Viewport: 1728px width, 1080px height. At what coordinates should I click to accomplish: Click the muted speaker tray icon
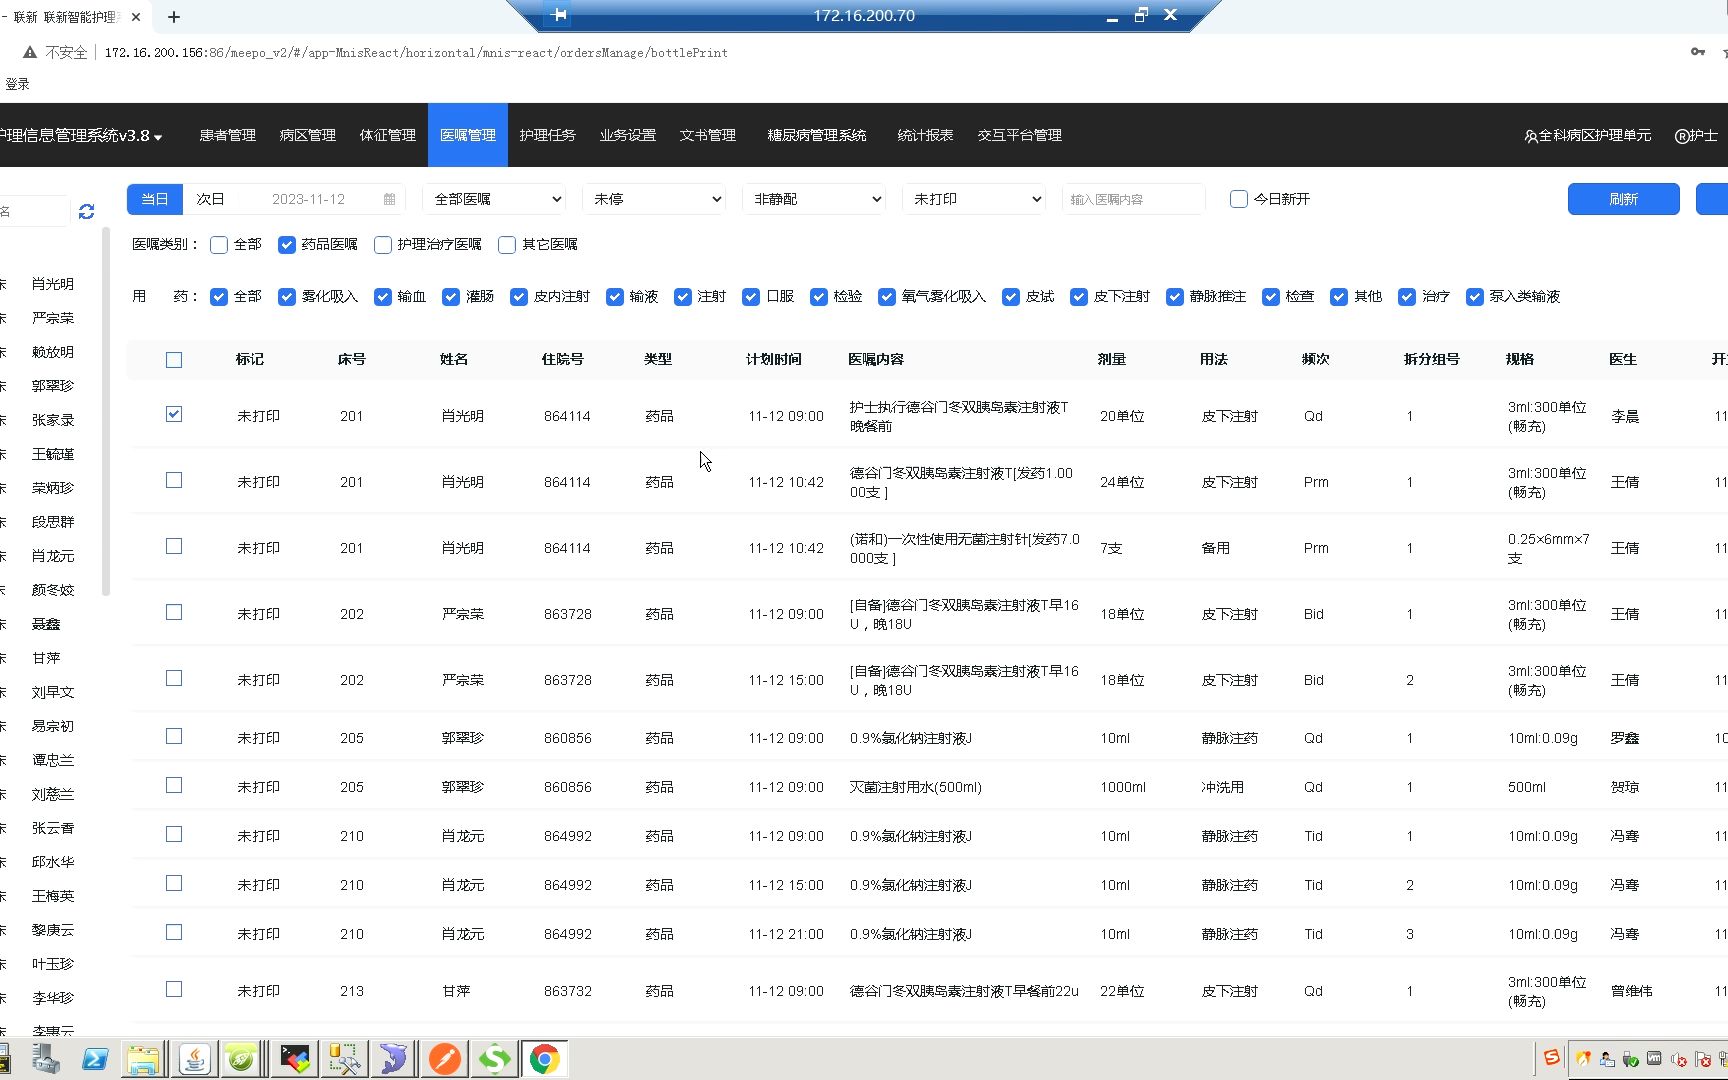pyautogui.click(x=1678, y=1059)
